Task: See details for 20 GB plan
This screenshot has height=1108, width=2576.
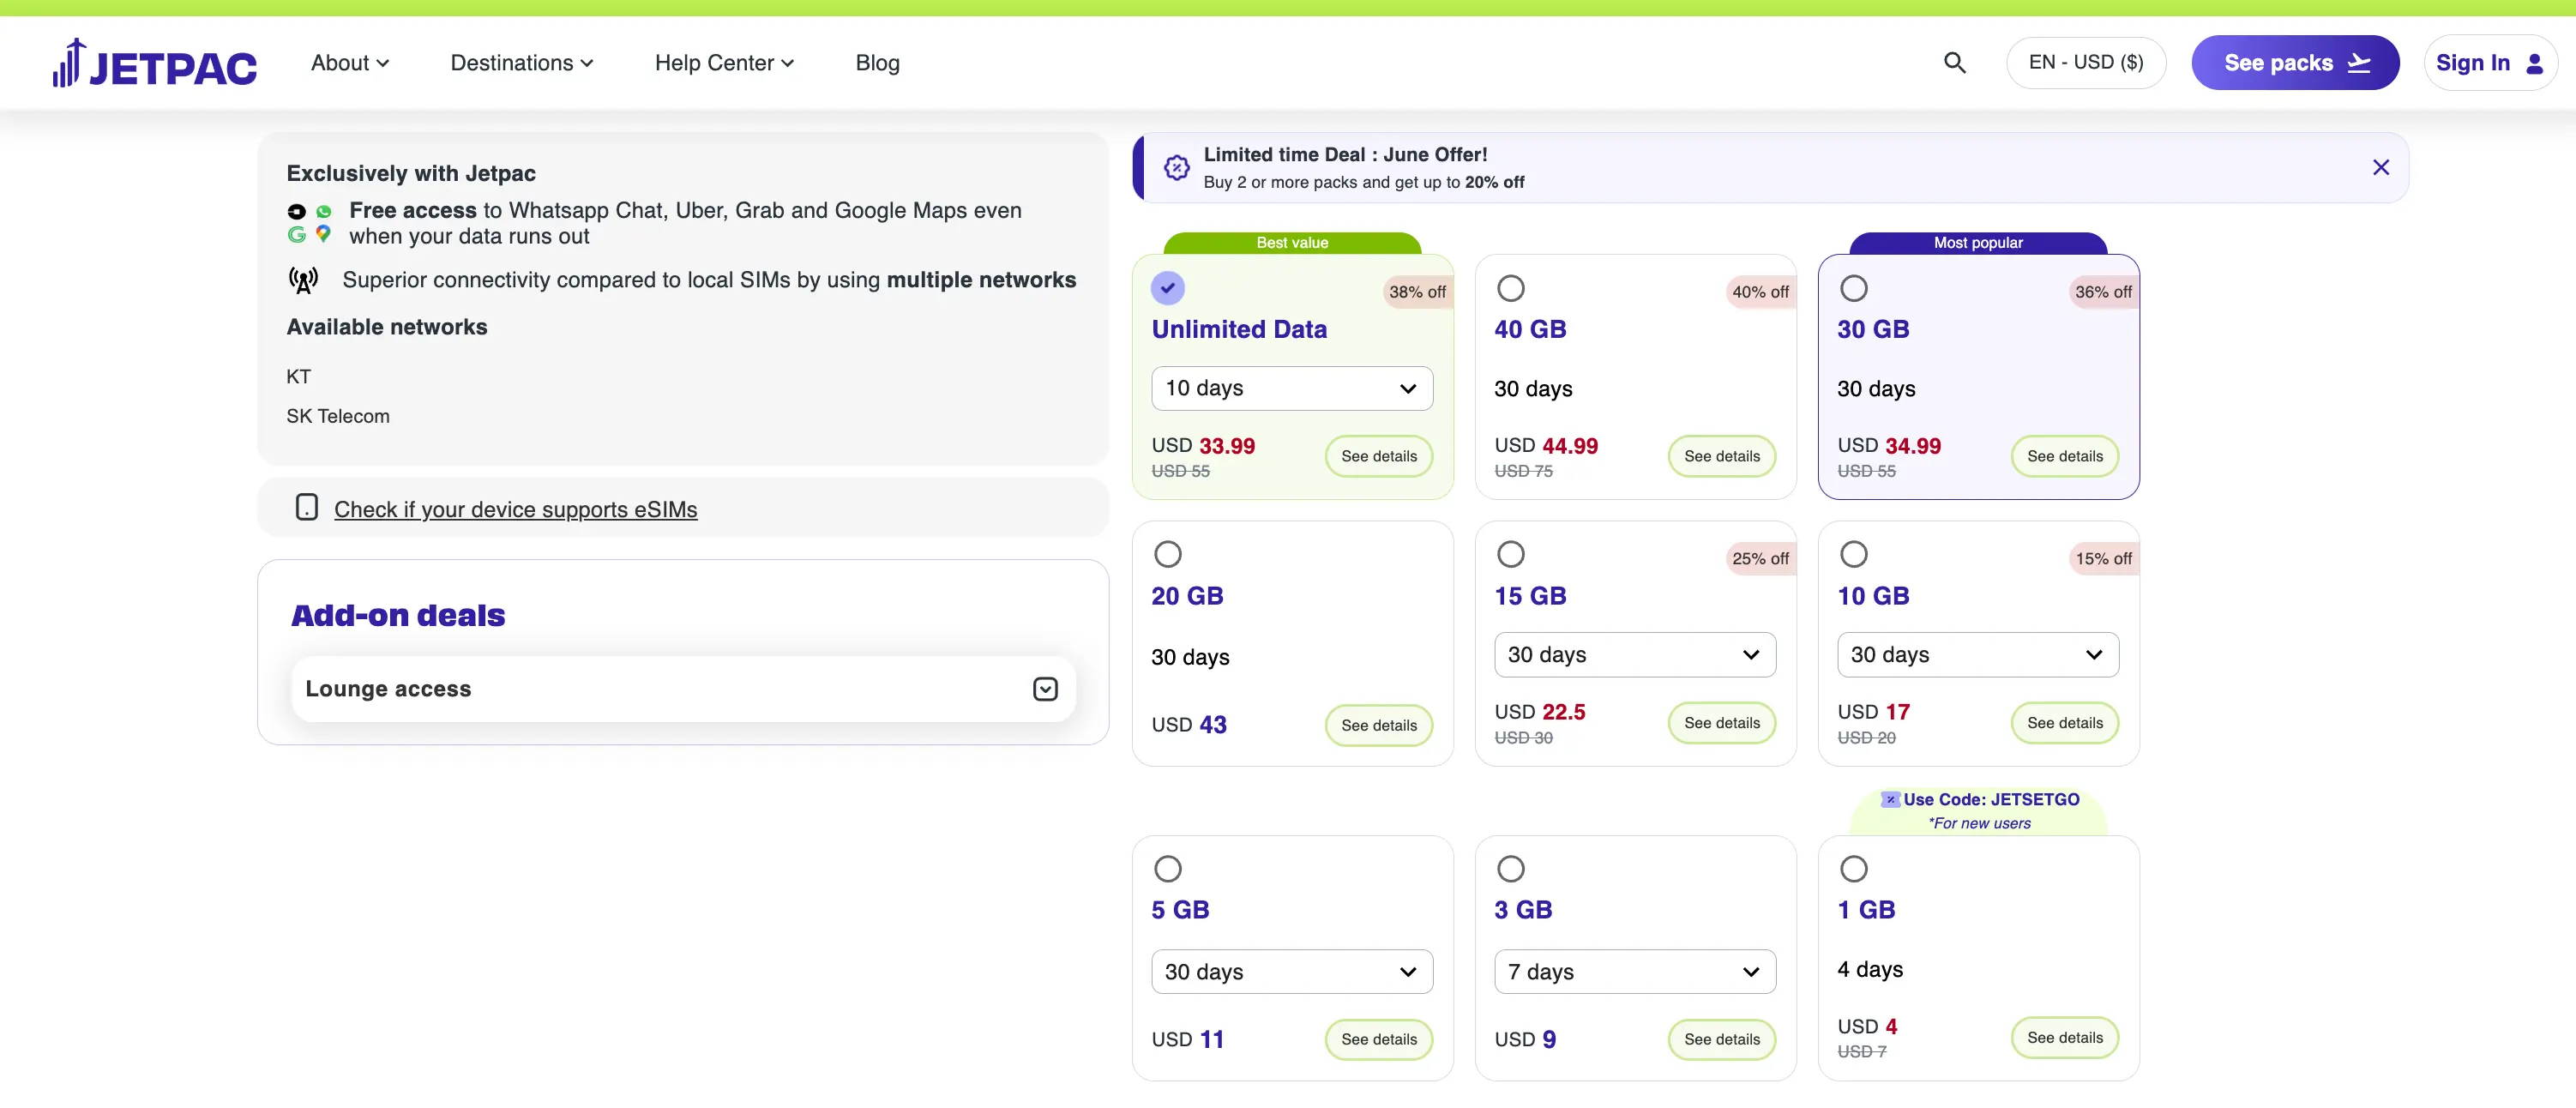Action: [x=1378, y=725]
